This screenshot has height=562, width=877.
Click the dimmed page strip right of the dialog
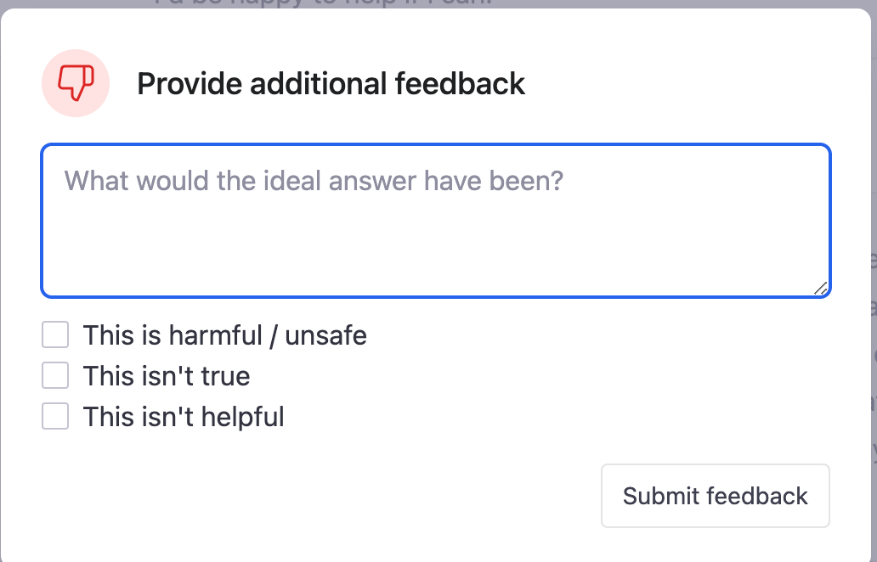tap(874, 280)
